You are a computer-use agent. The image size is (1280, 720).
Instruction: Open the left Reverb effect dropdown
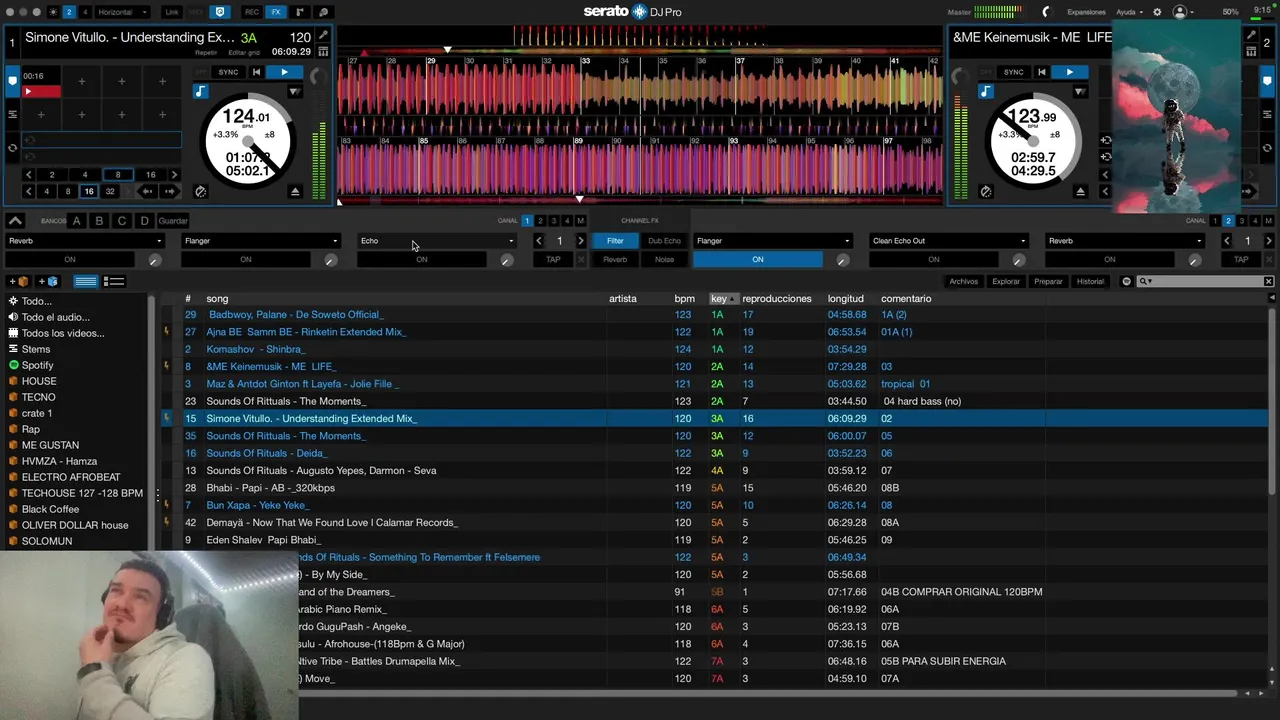(x=85, y=241)
